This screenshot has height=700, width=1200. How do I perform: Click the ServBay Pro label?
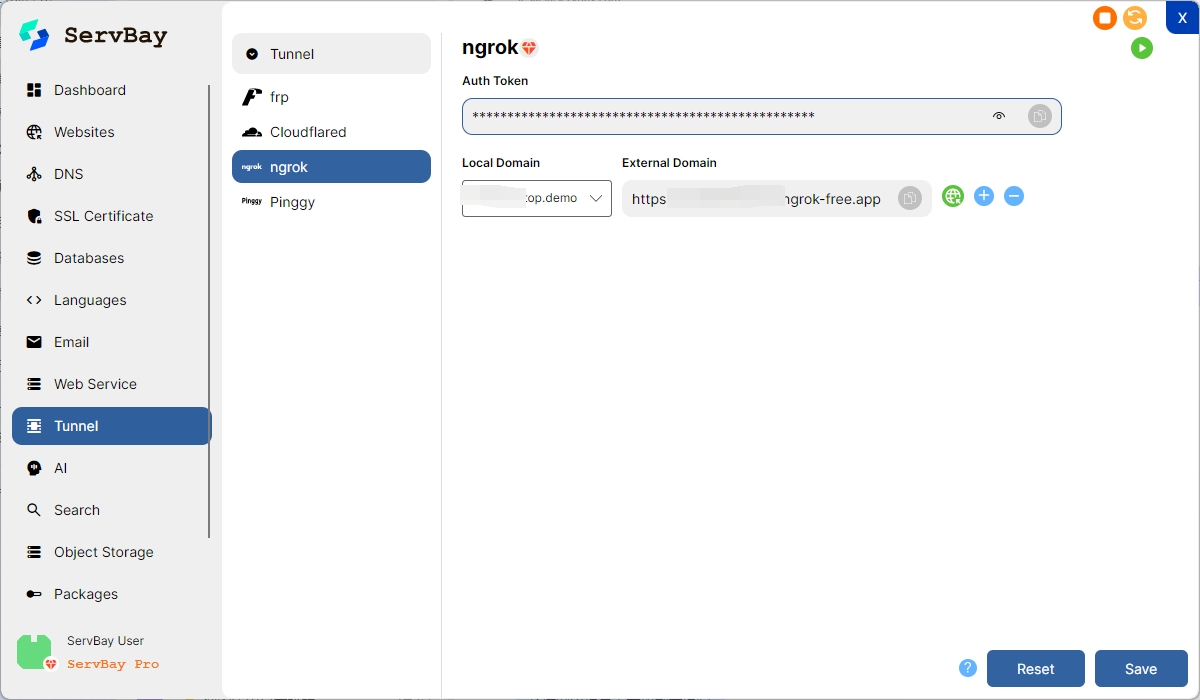[113, 664]
